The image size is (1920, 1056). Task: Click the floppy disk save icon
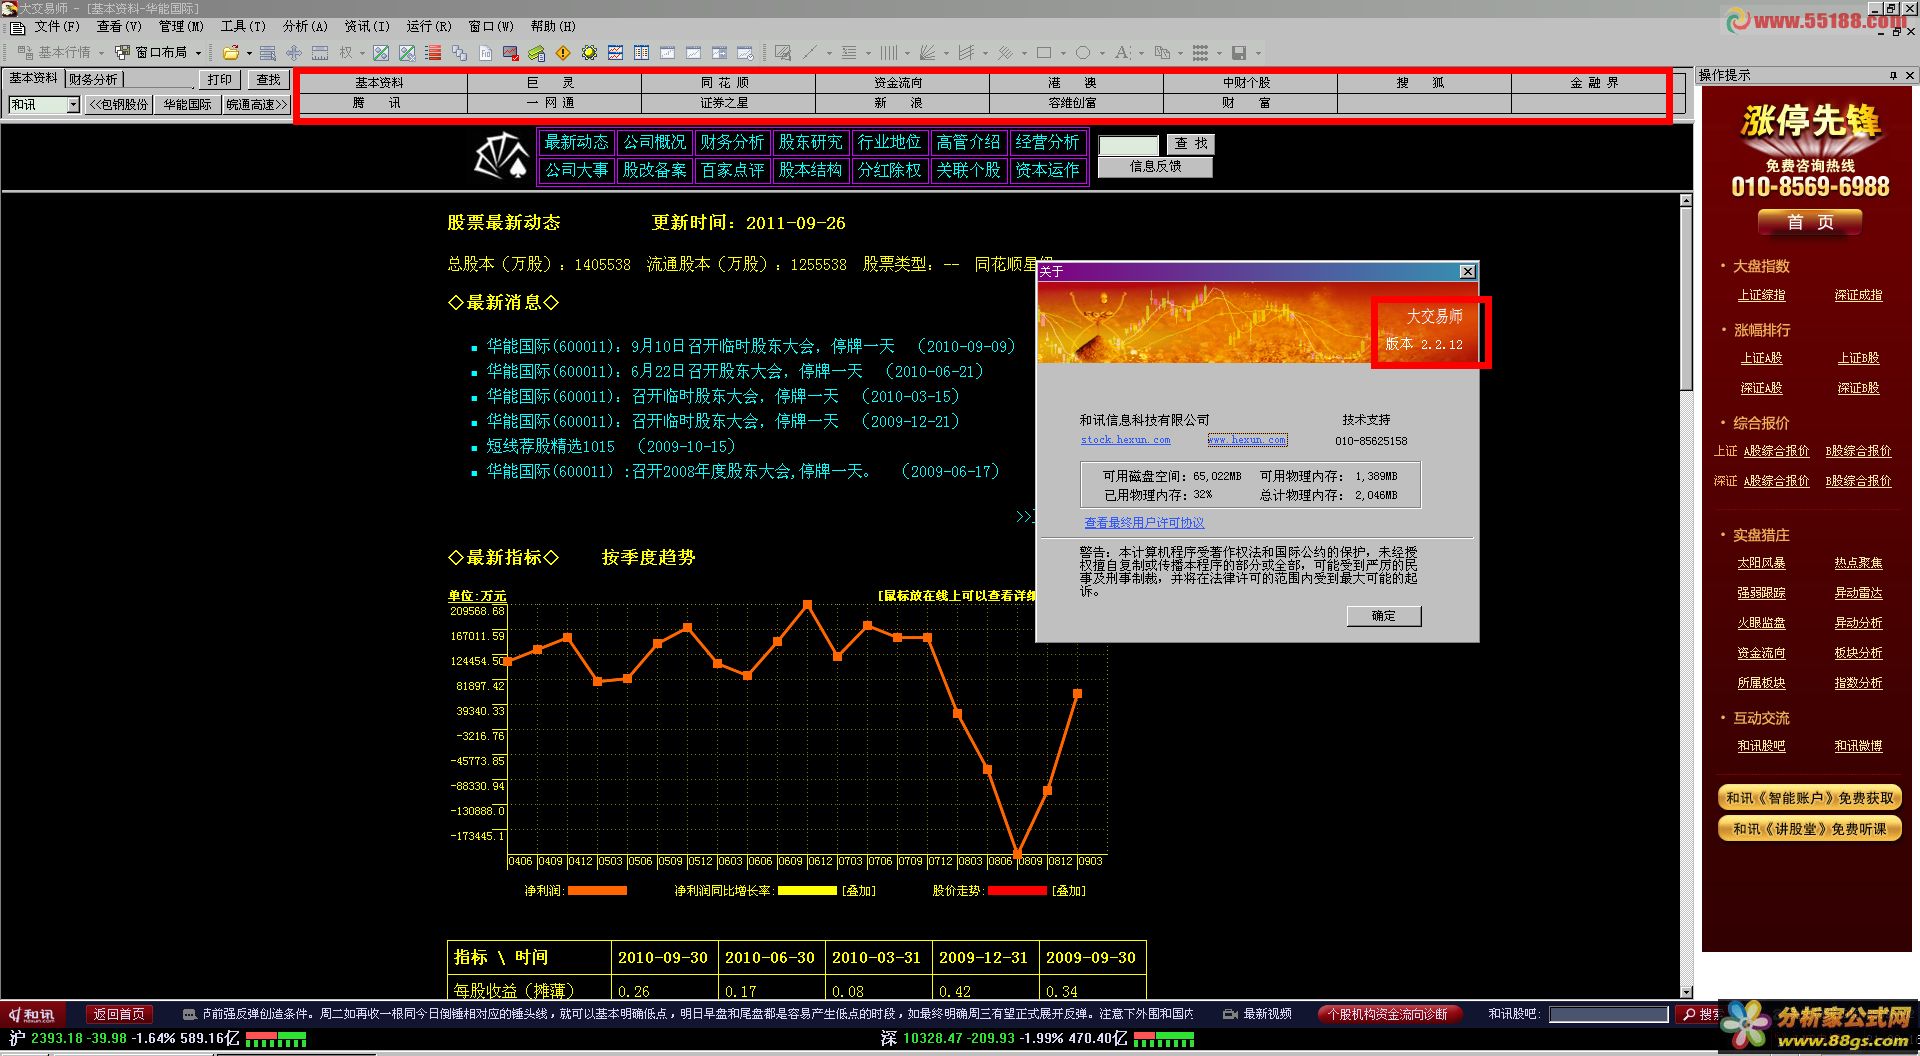1239,52
